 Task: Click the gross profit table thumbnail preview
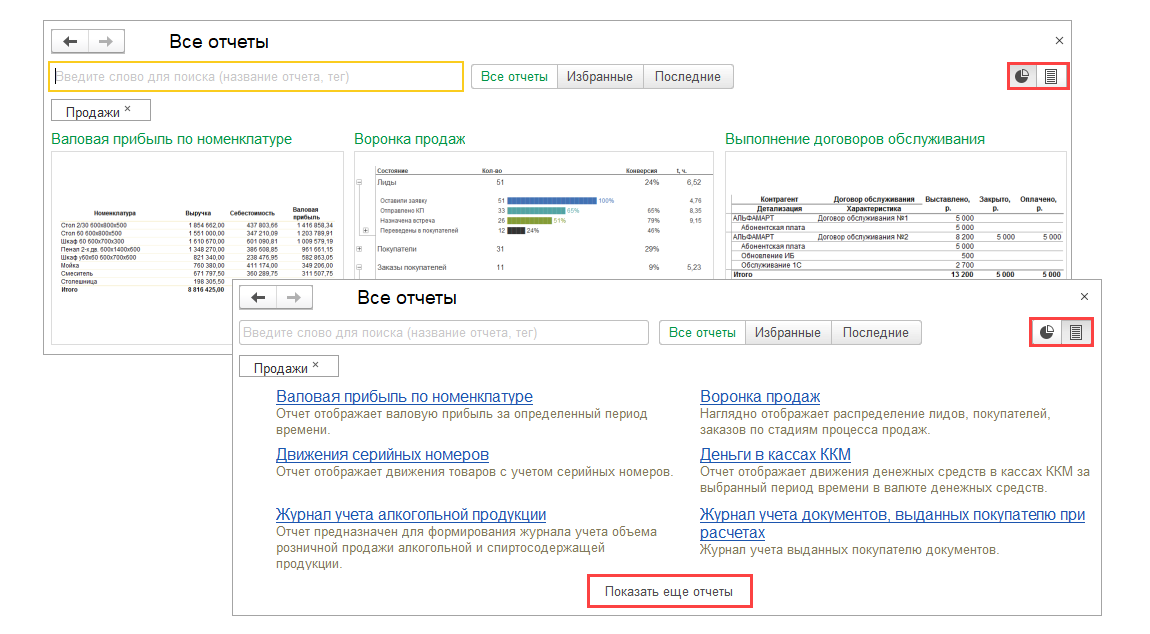(197, 248)
